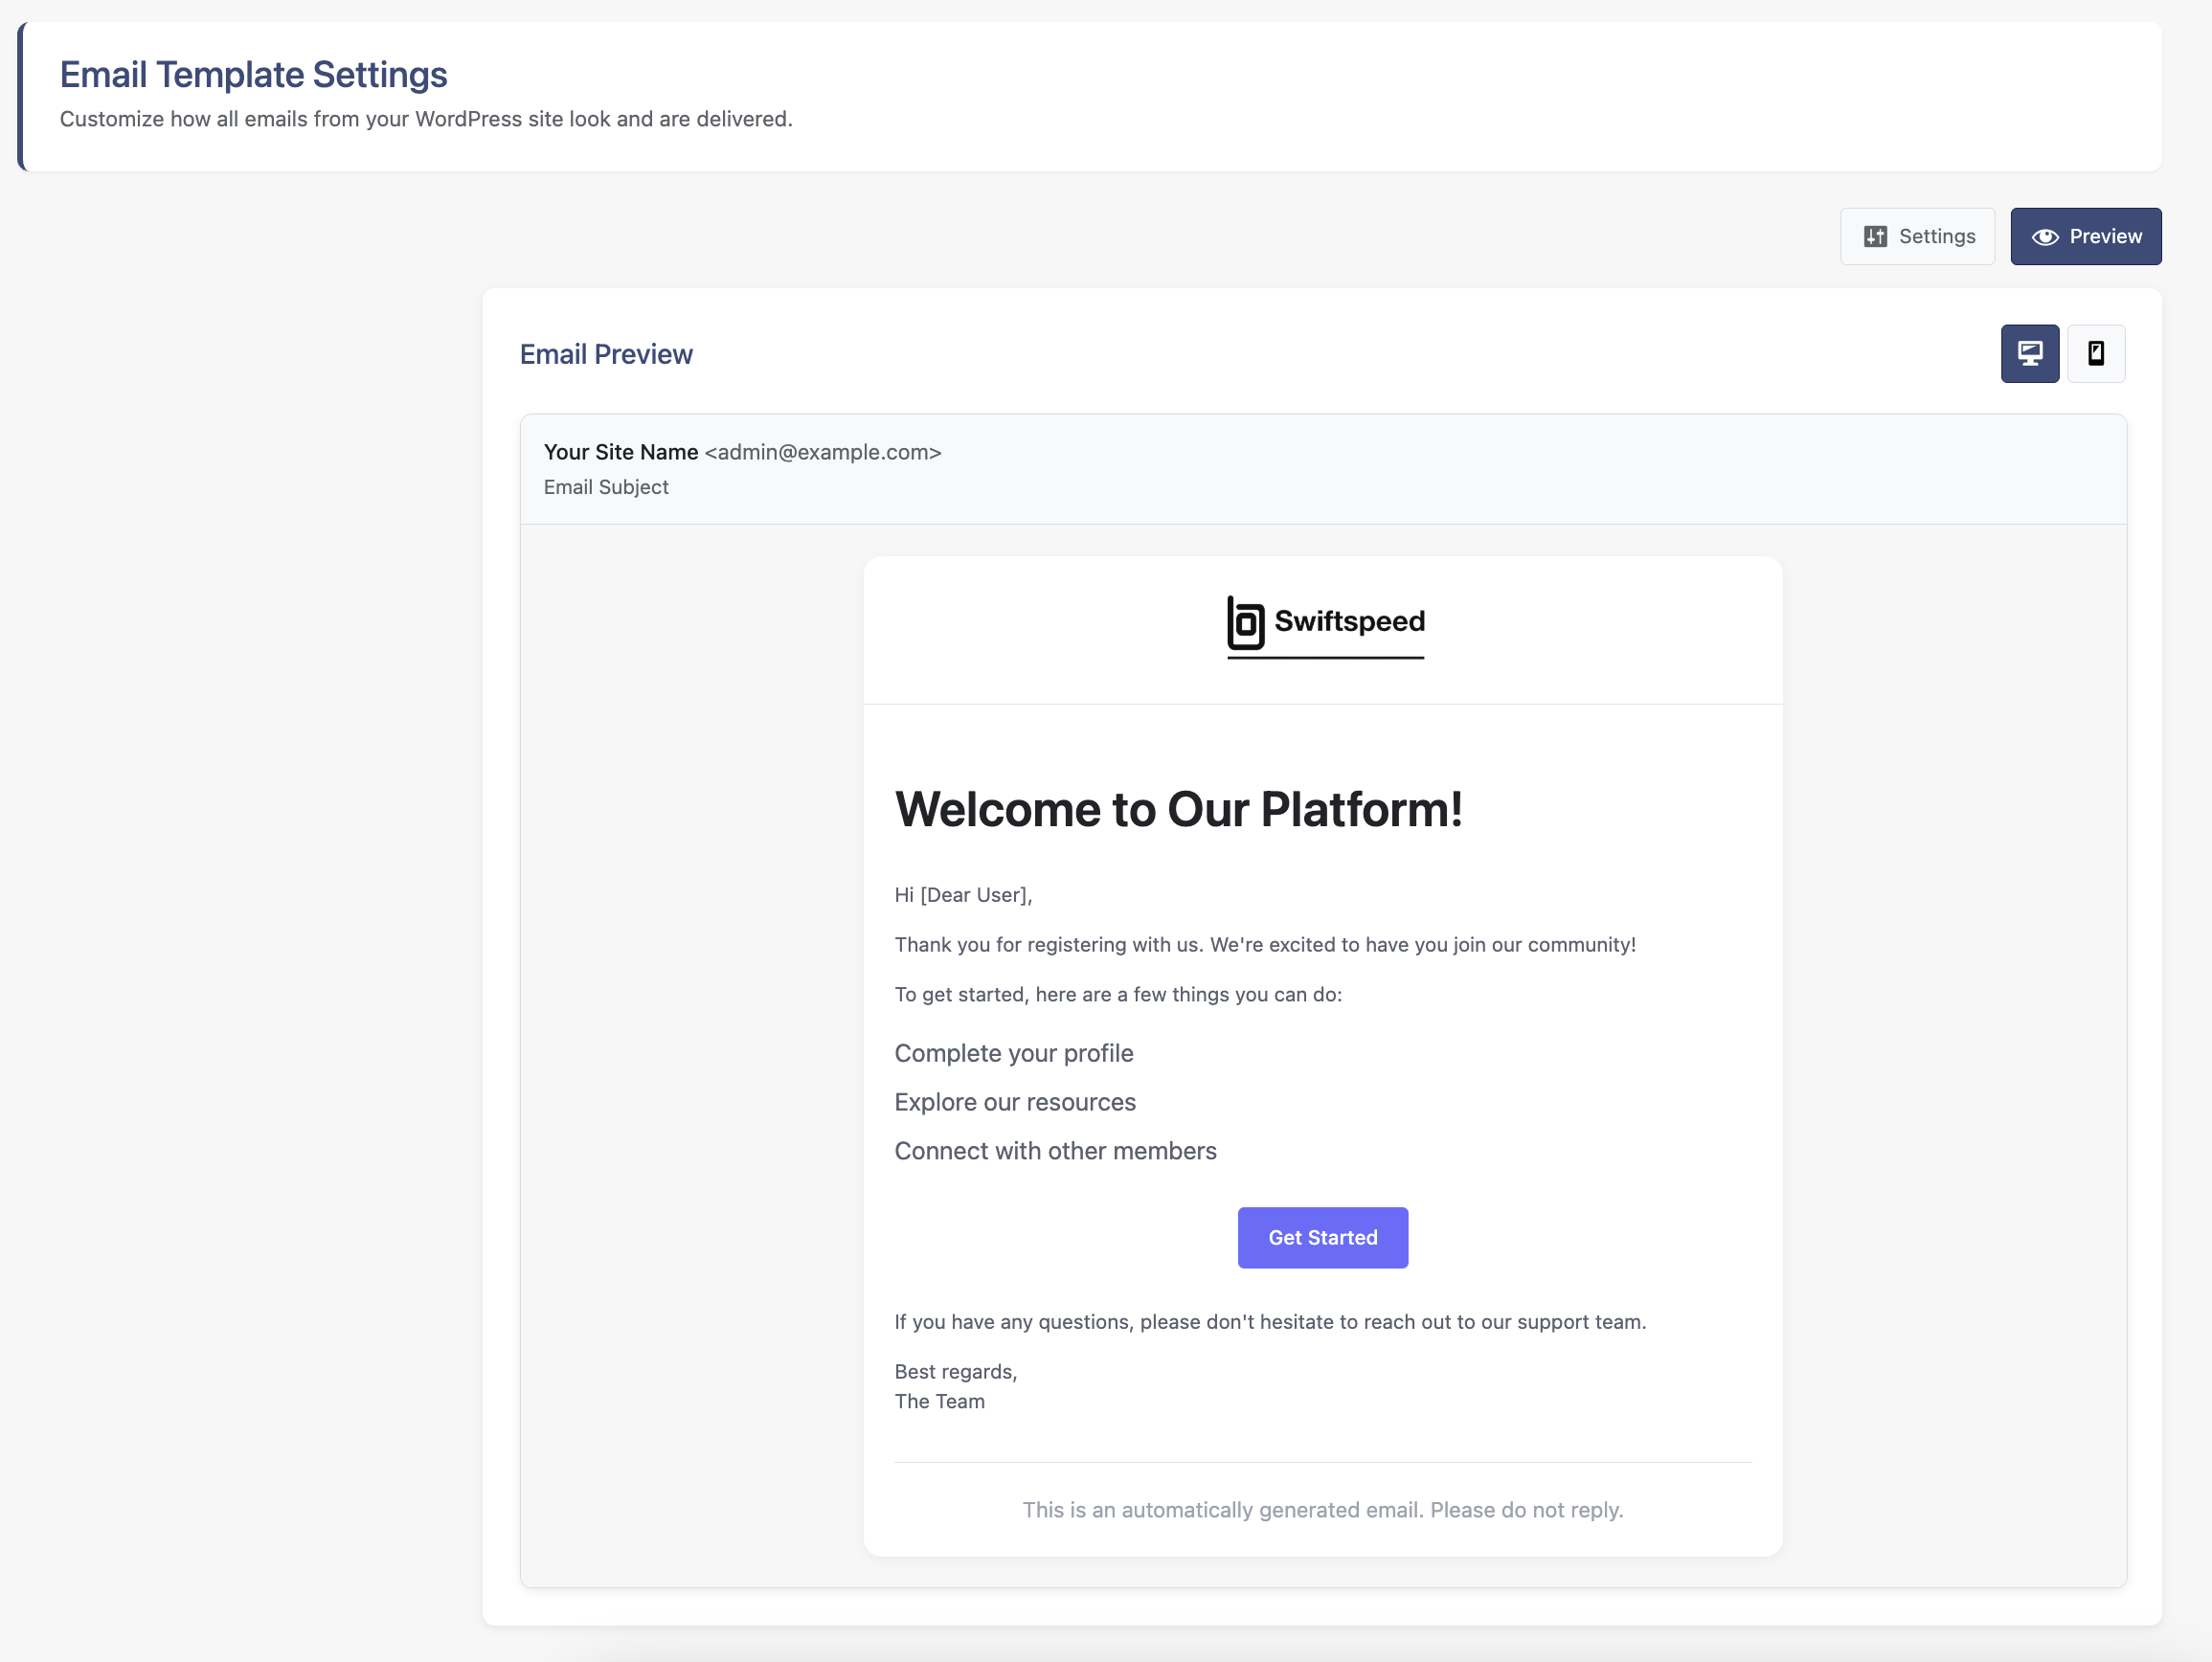The width and height of the screenshot is (2212, 1662).
Task: Click the eye icon on the Preview button
Action: tap(2046, 236)
